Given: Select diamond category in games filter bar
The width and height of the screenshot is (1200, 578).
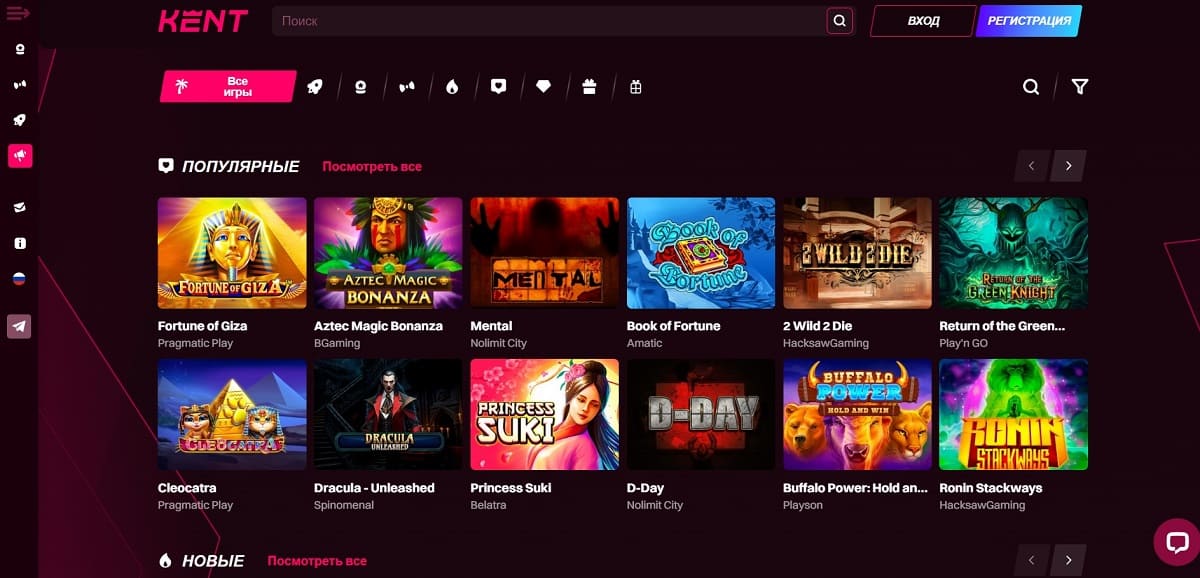Looking at the screenshot, I should [544, 87].
